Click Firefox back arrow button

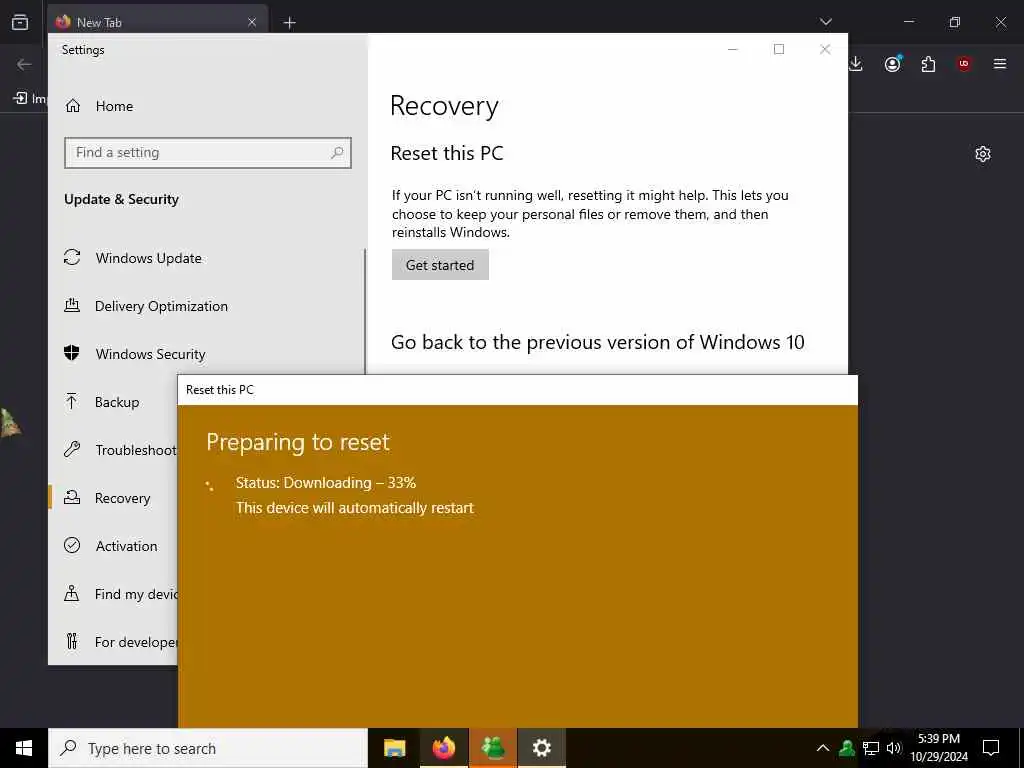click(24, 64)
